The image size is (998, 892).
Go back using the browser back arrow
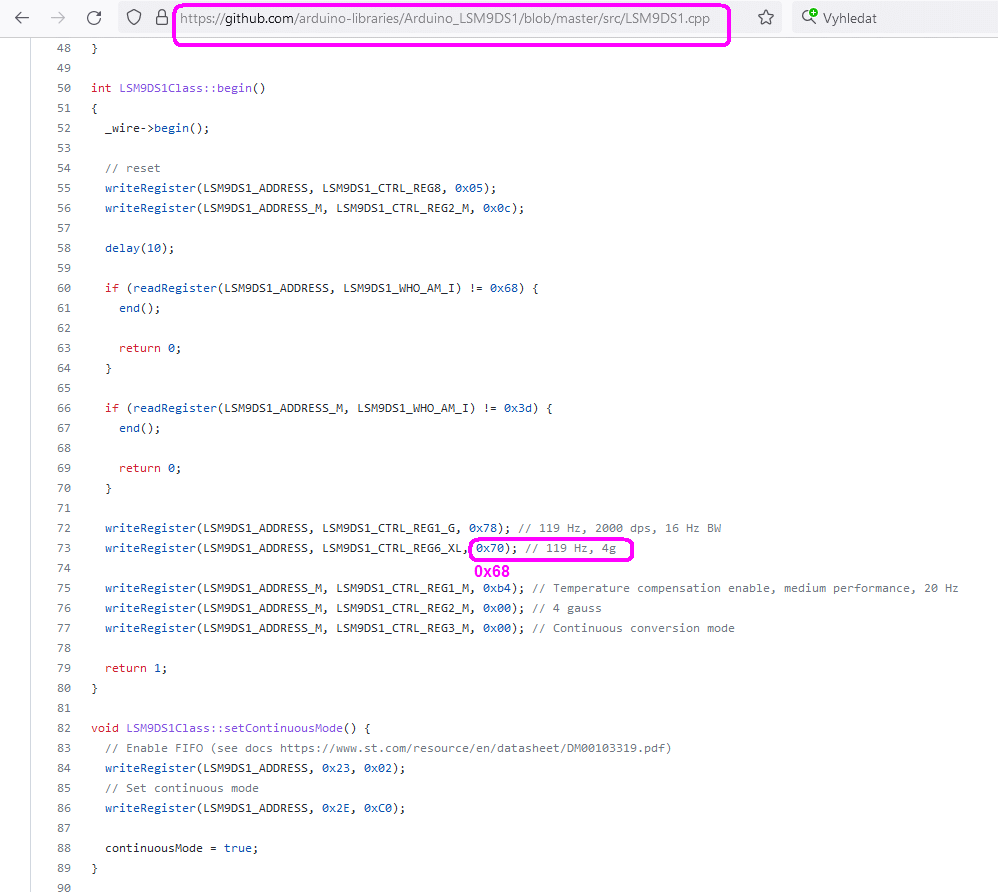pos(22,18)
